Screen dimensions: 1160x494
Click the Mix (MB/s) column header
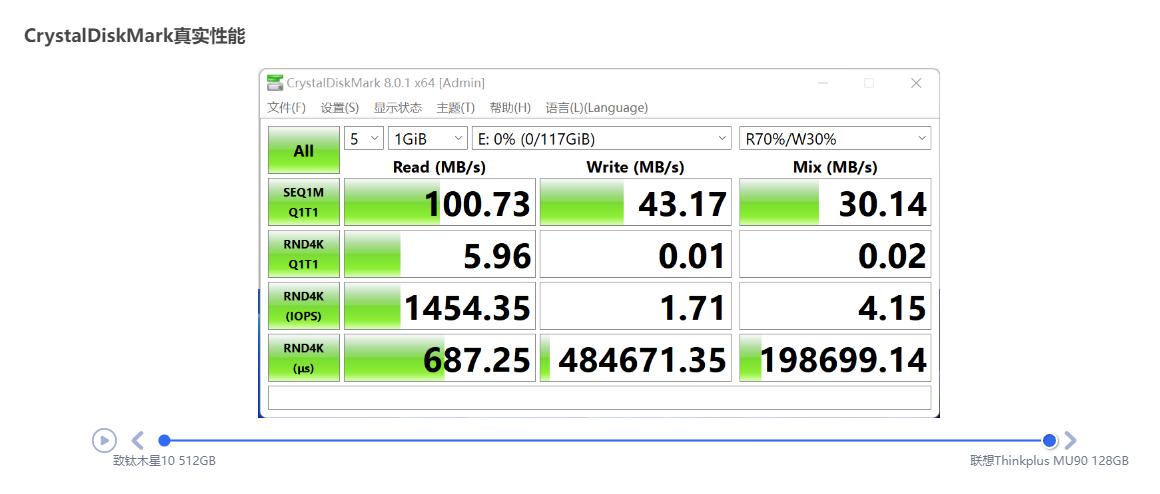(x=835, y=167)
